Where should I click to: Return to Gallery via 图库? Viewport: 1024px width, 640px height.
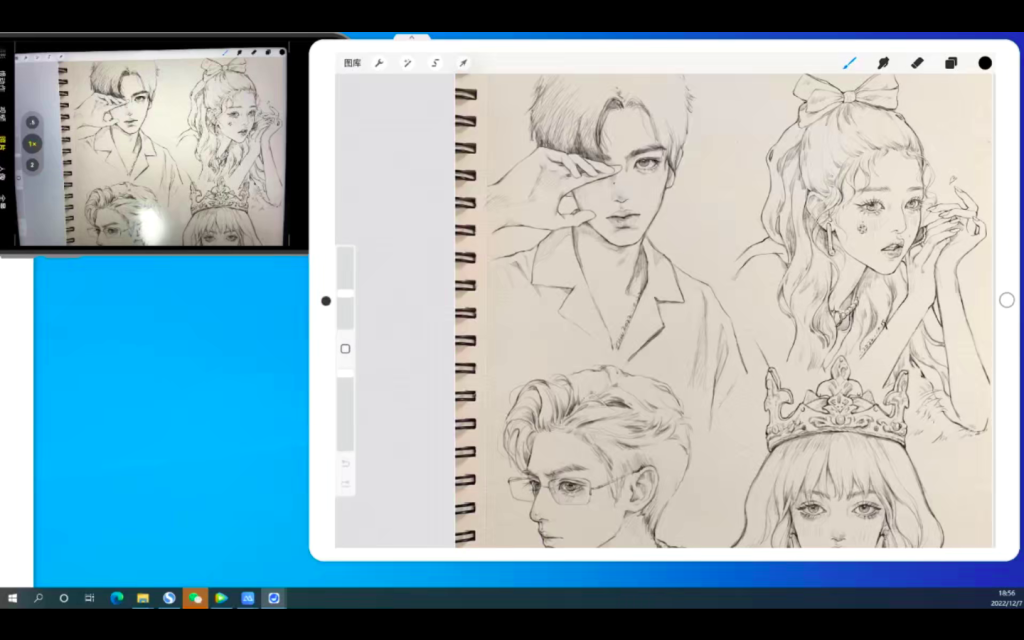(x=352, y=62)
